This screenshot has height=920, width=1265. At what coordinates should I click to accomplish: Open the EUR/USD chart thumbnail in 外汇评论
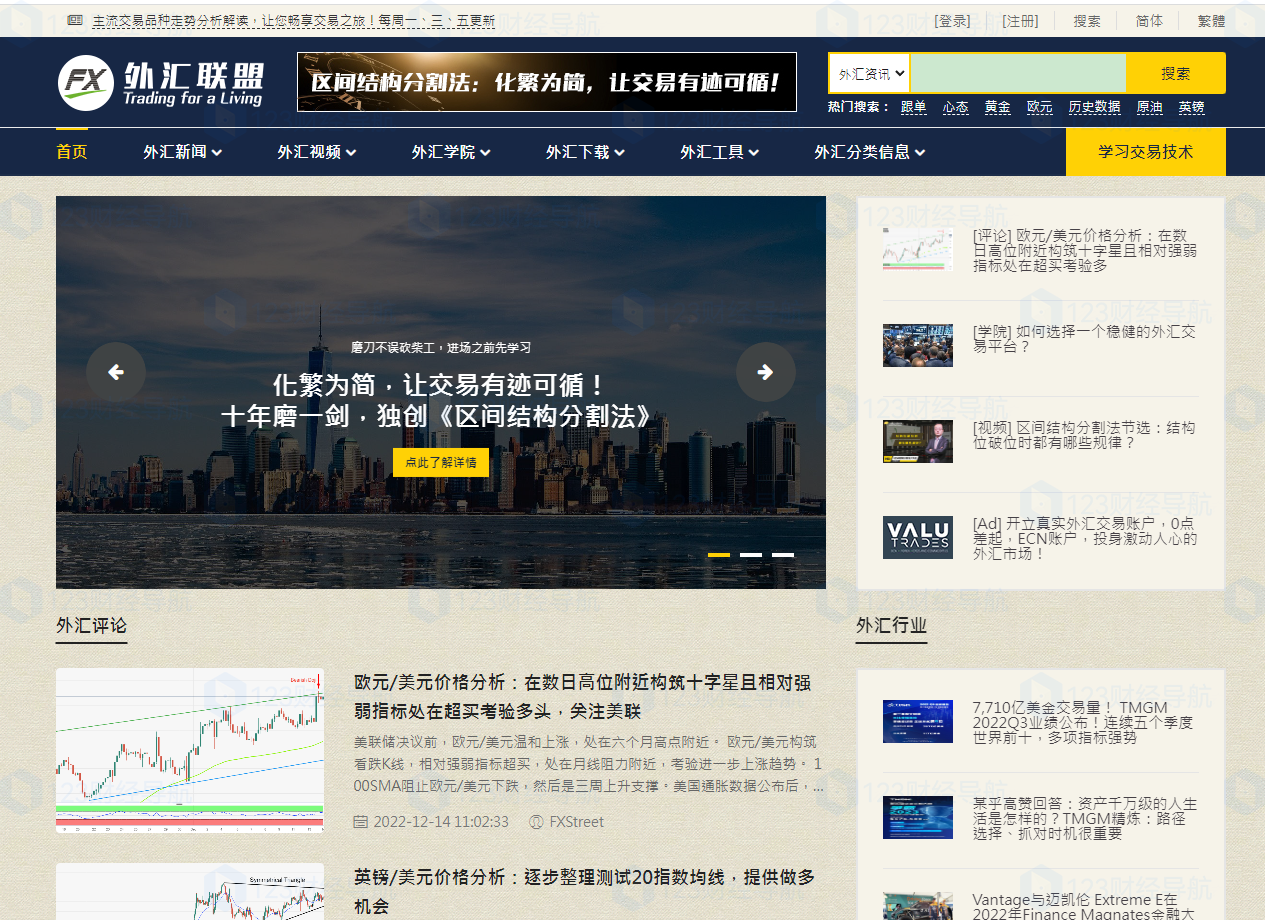coord(190,750)
